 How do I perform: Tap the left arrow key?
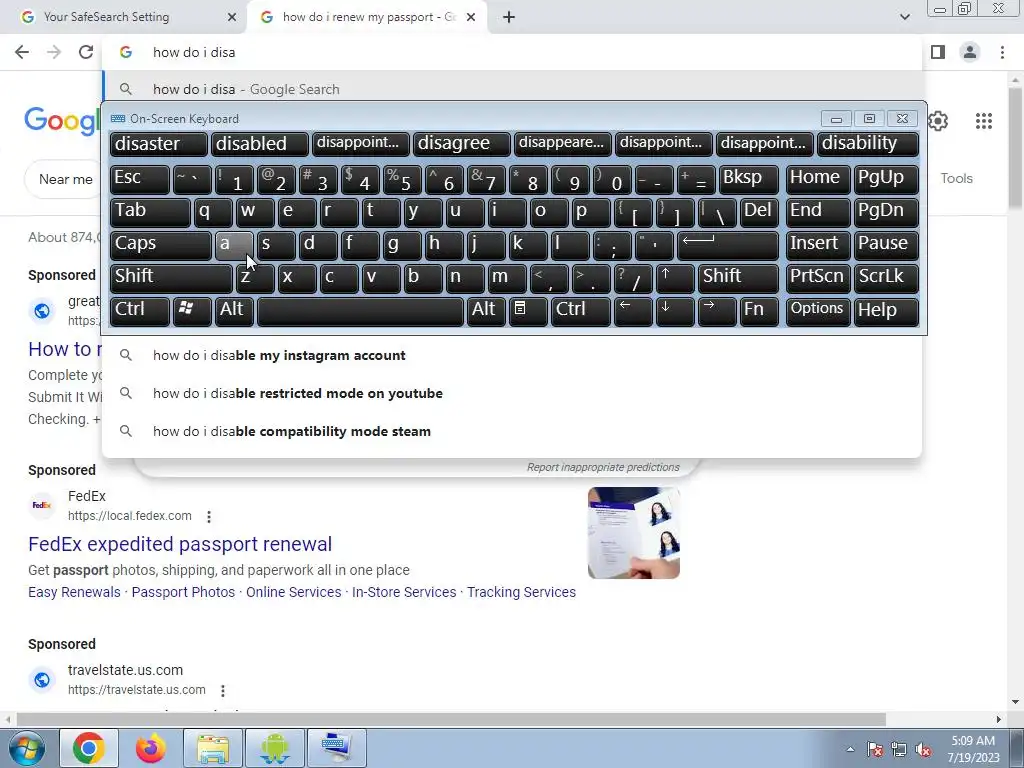(633, 311)
